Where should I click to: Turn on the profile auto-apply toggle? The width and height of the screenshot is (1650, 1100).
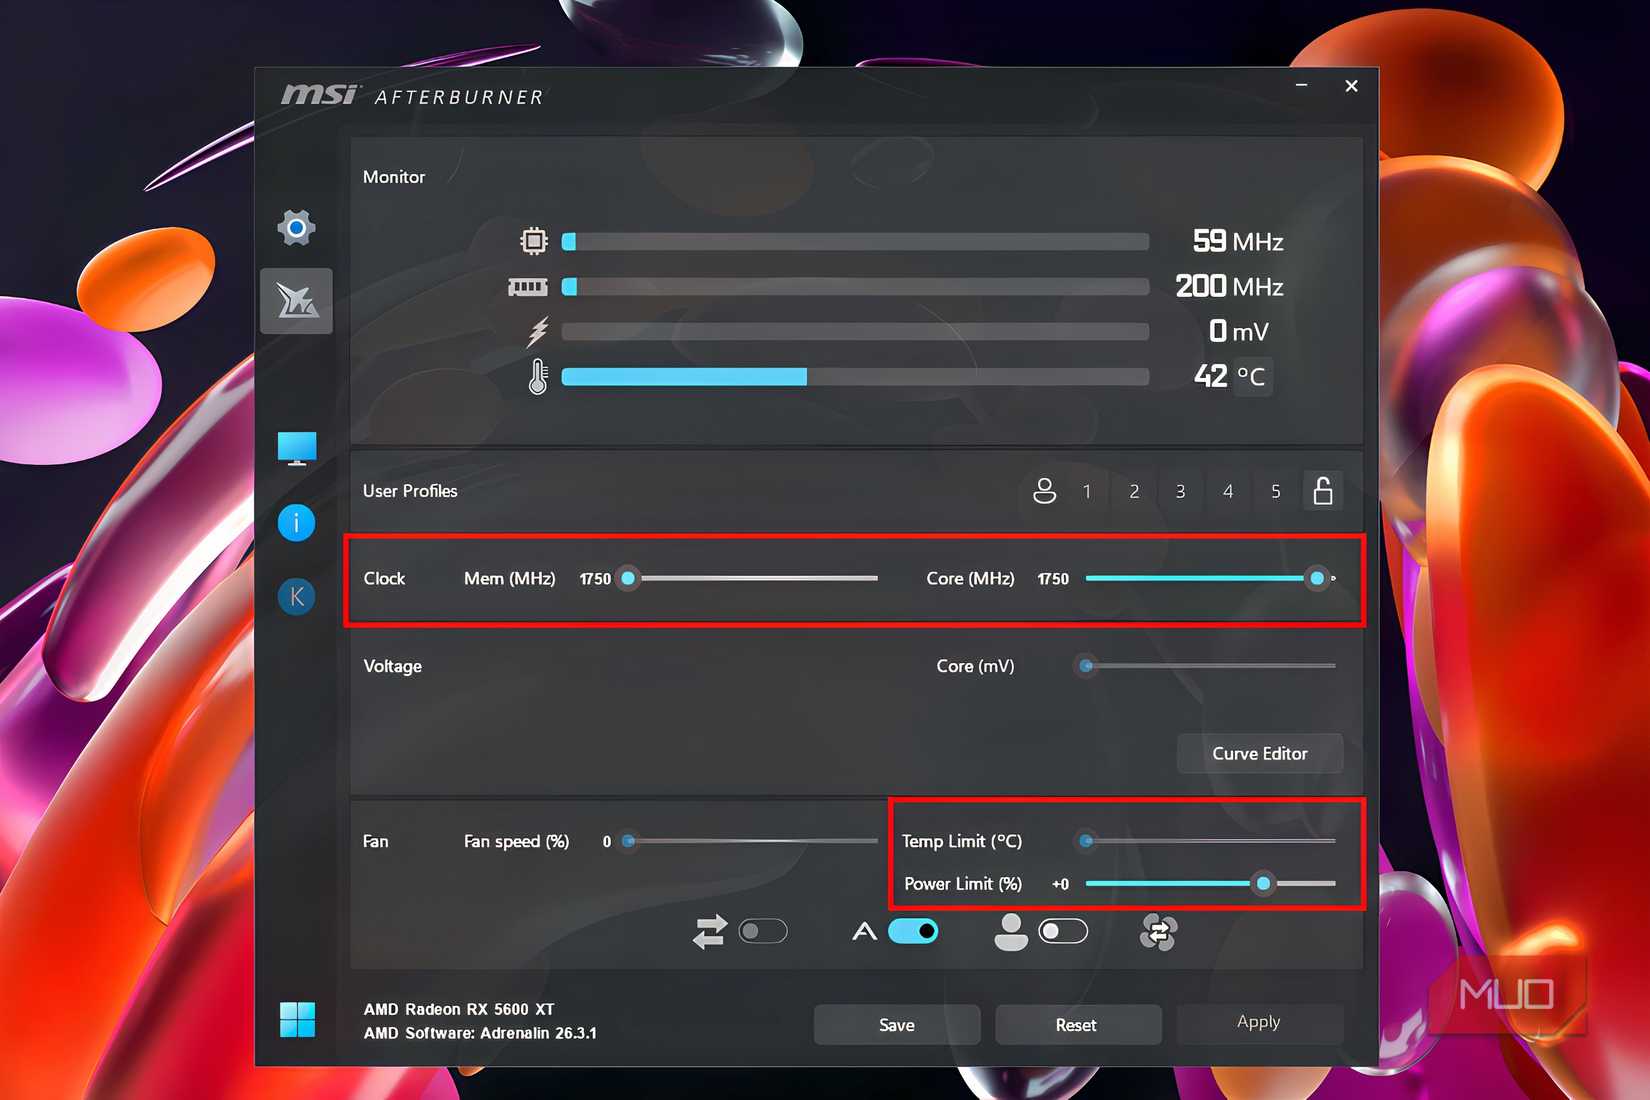[1063, 931]
